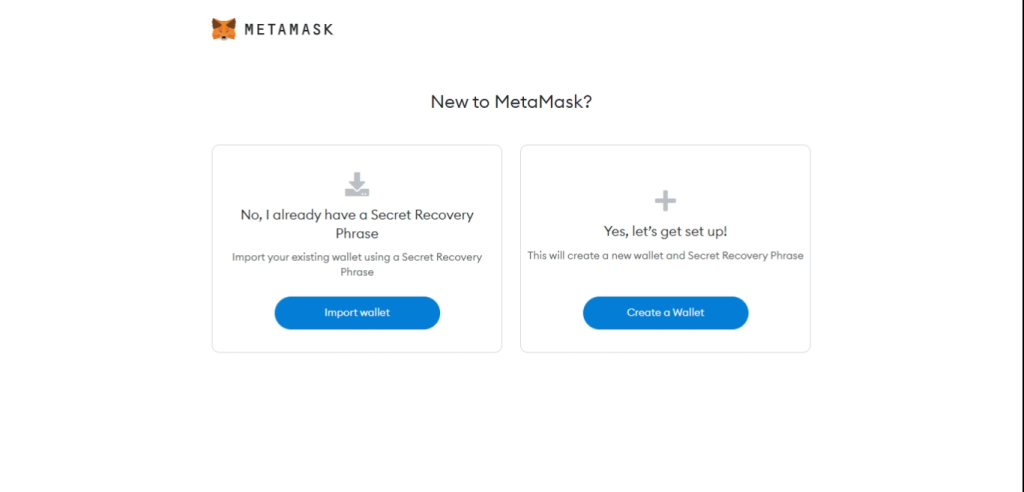Click final word "Phrase" of import description

click(357, 272)
